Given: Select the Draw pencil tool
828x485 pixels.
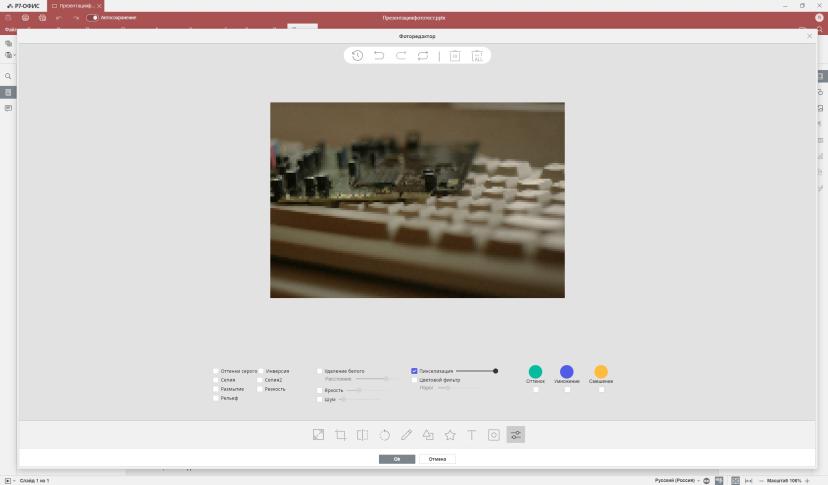Looking at the screenshot, I should [x=406, y=435].
